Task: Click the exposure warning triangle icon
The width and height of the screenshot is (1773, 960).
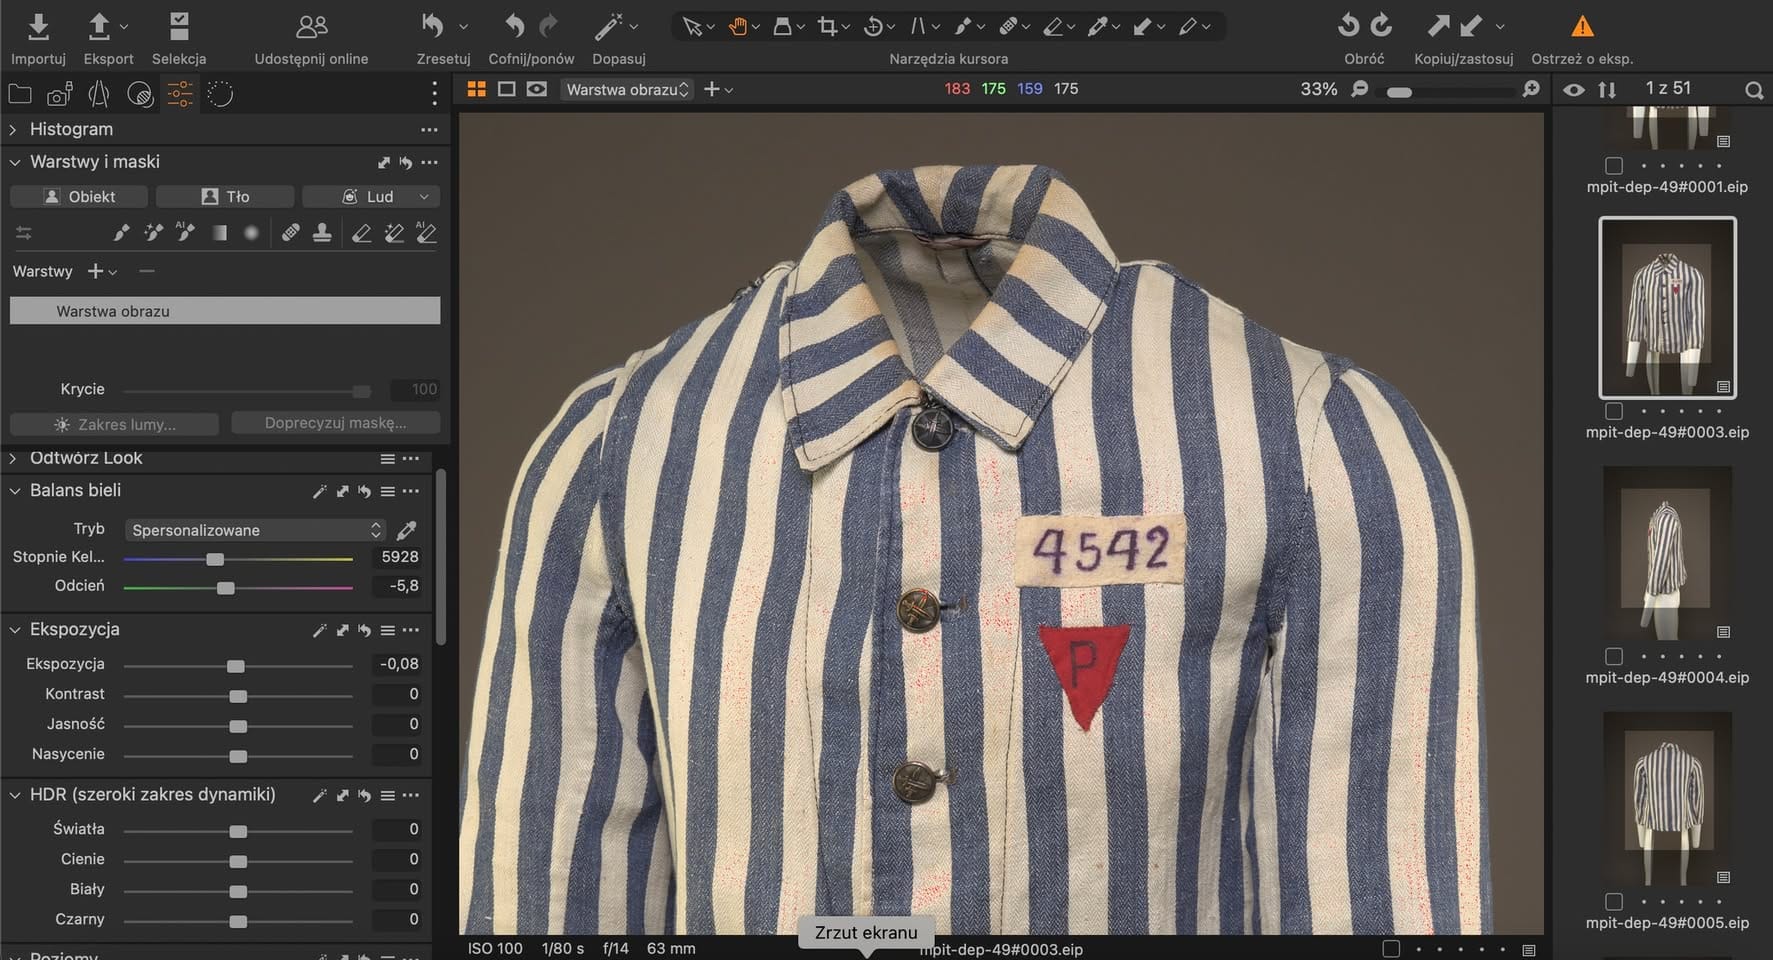Action: (1582, 27)
